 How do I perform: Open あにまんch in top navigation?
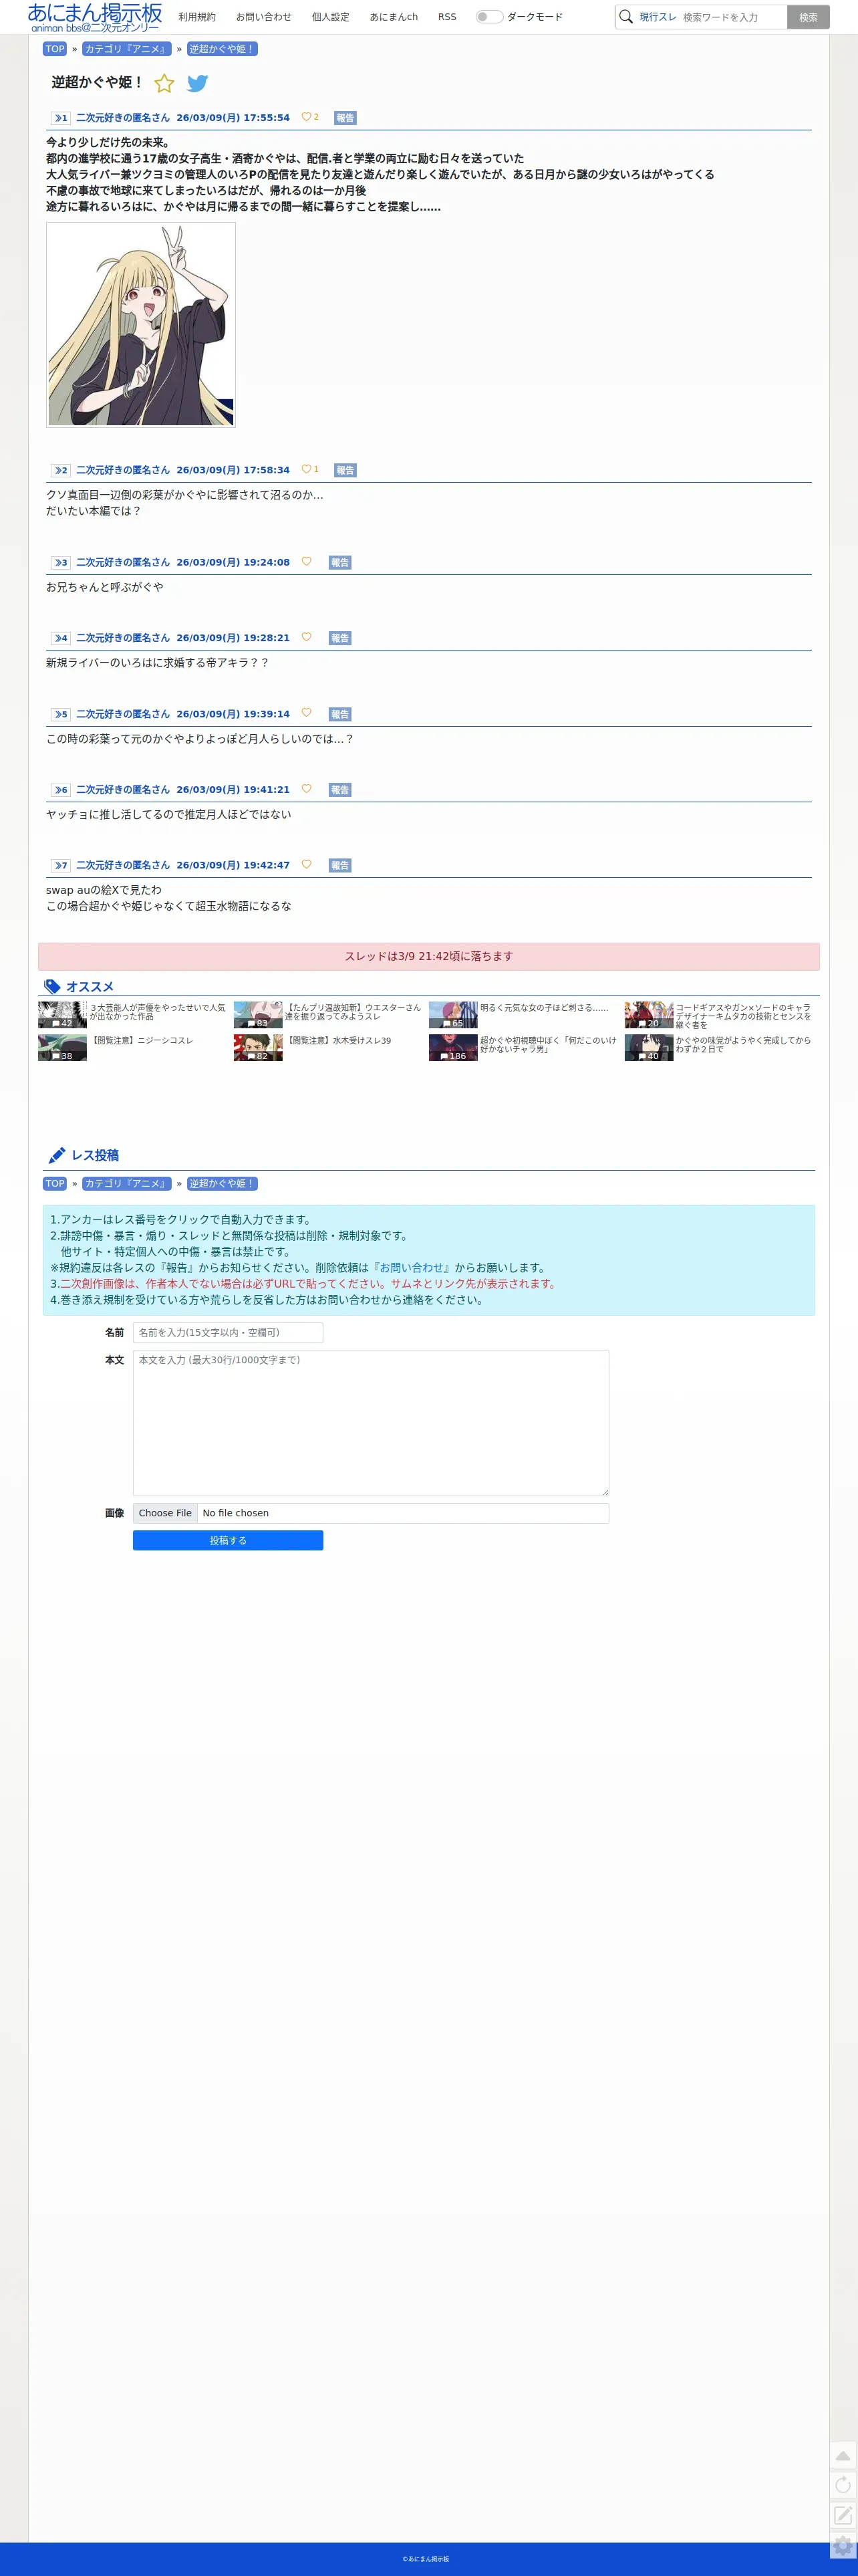coord(394,17)
